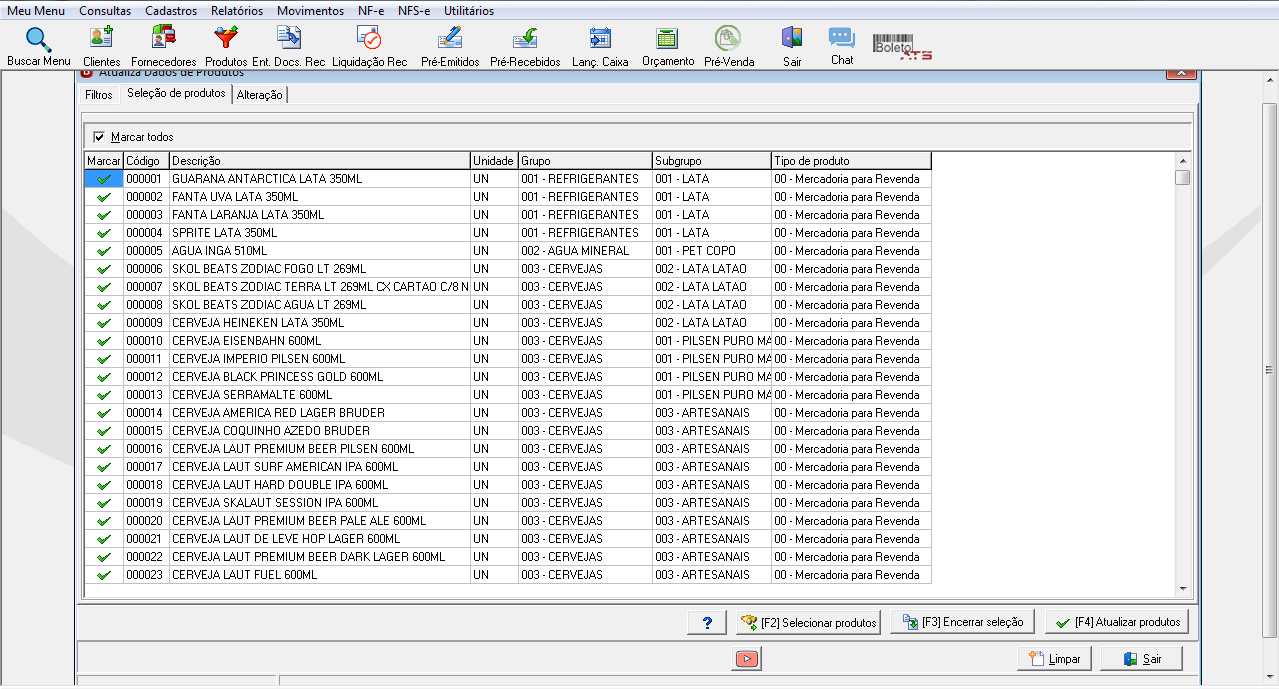Select row CERVEJA LAUT HARD DOUBLE IPA 600ML
1279x689 pixels.
508,485
